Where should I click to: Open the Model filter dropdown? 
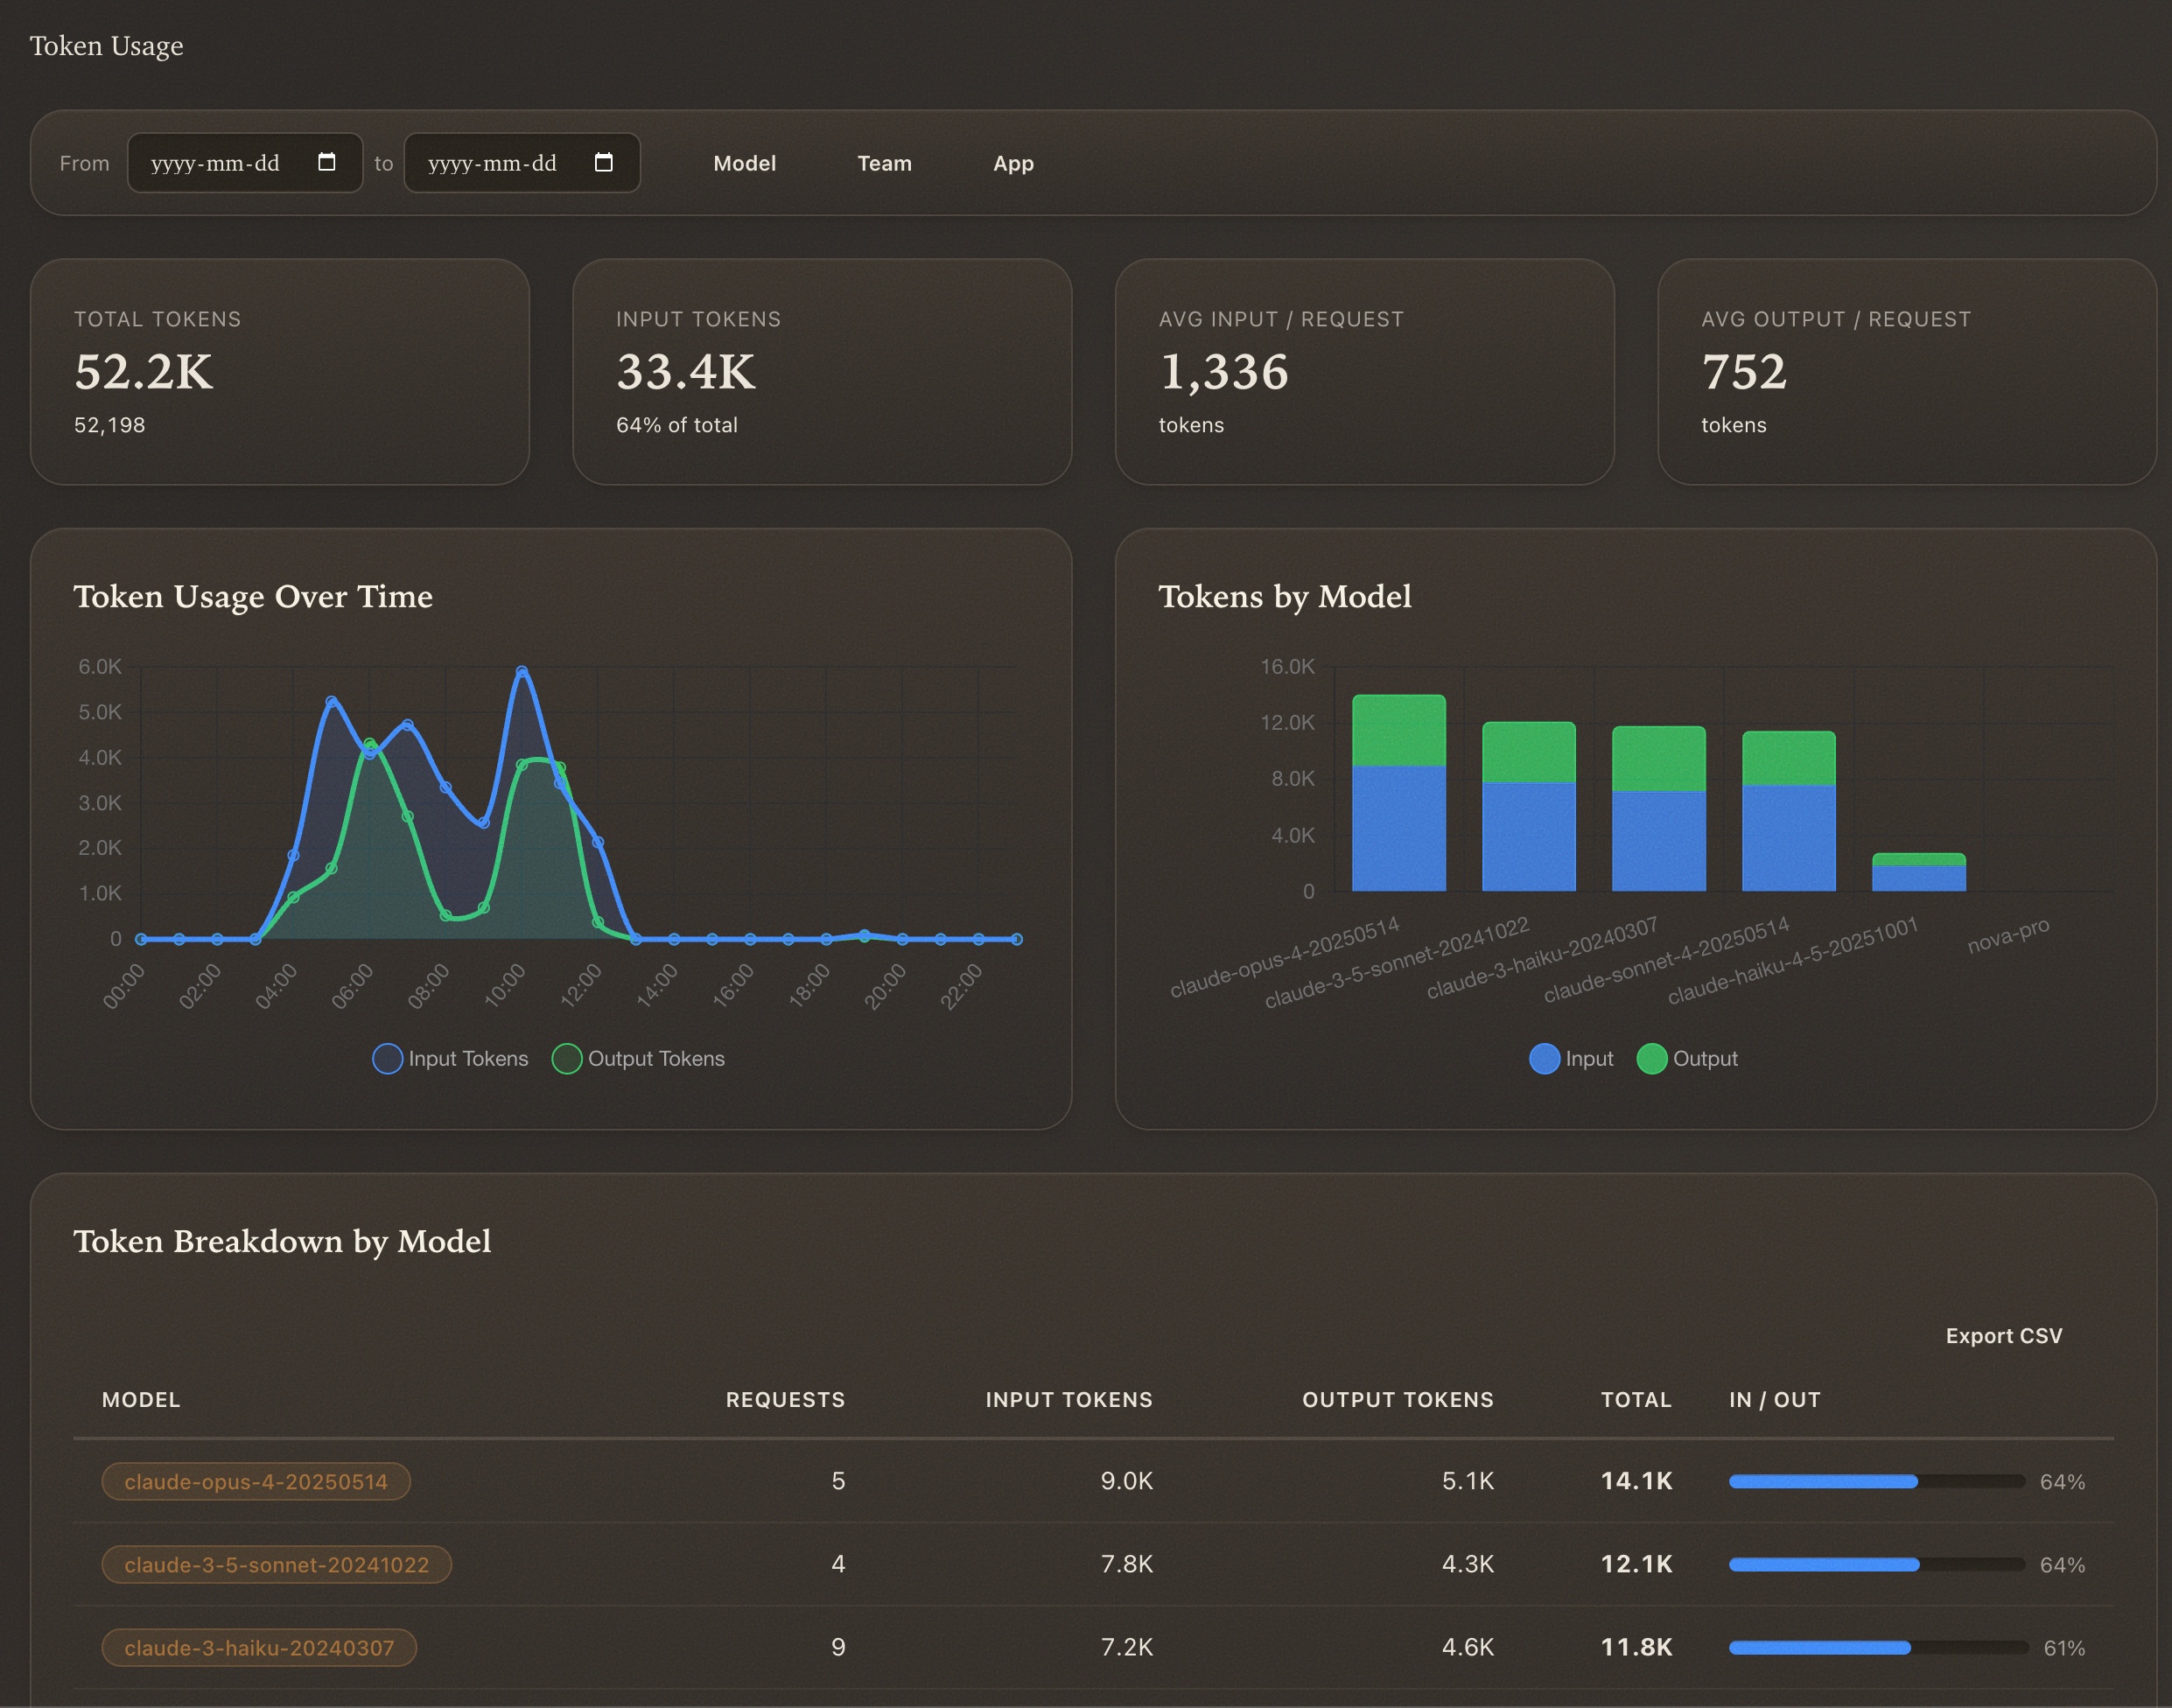pos(744,163)
